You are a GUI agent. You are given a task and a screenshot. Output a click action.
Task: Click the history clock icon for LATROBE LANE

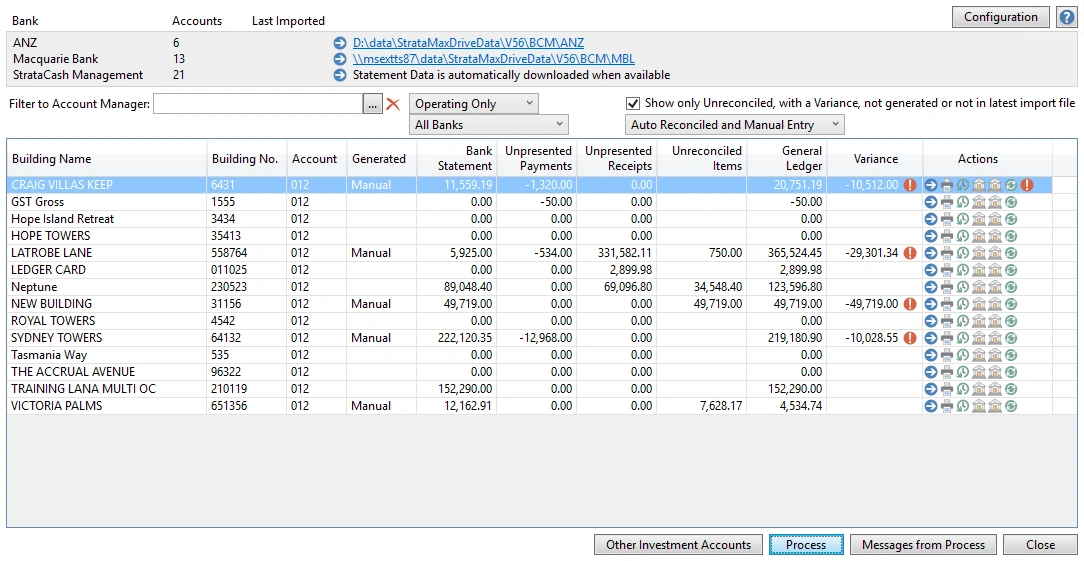[x=963, y=253]
